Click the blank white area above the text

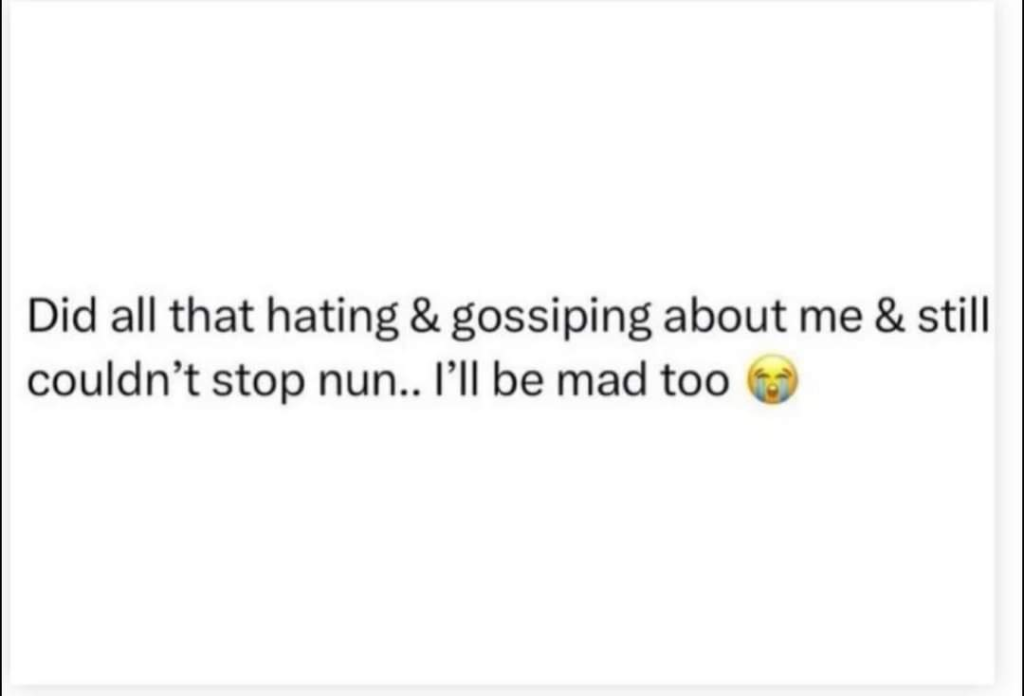503,144
